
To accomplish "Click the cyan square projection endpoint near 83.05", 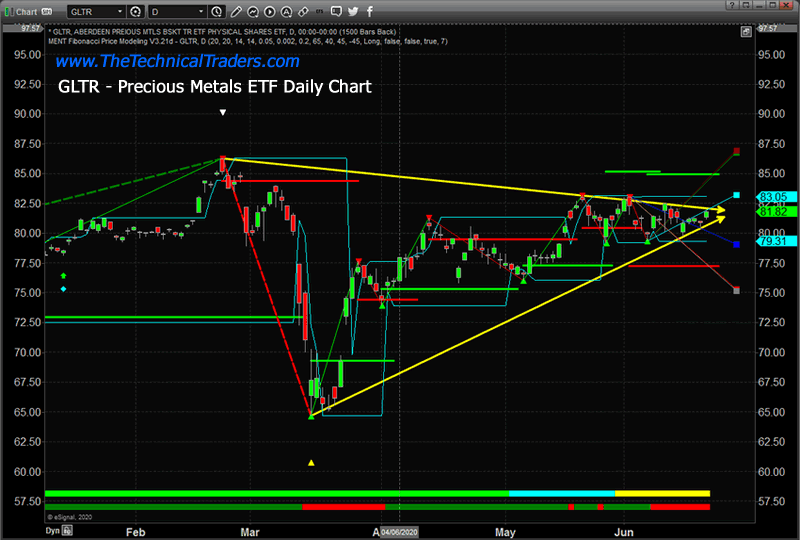I will pos(737,195).
